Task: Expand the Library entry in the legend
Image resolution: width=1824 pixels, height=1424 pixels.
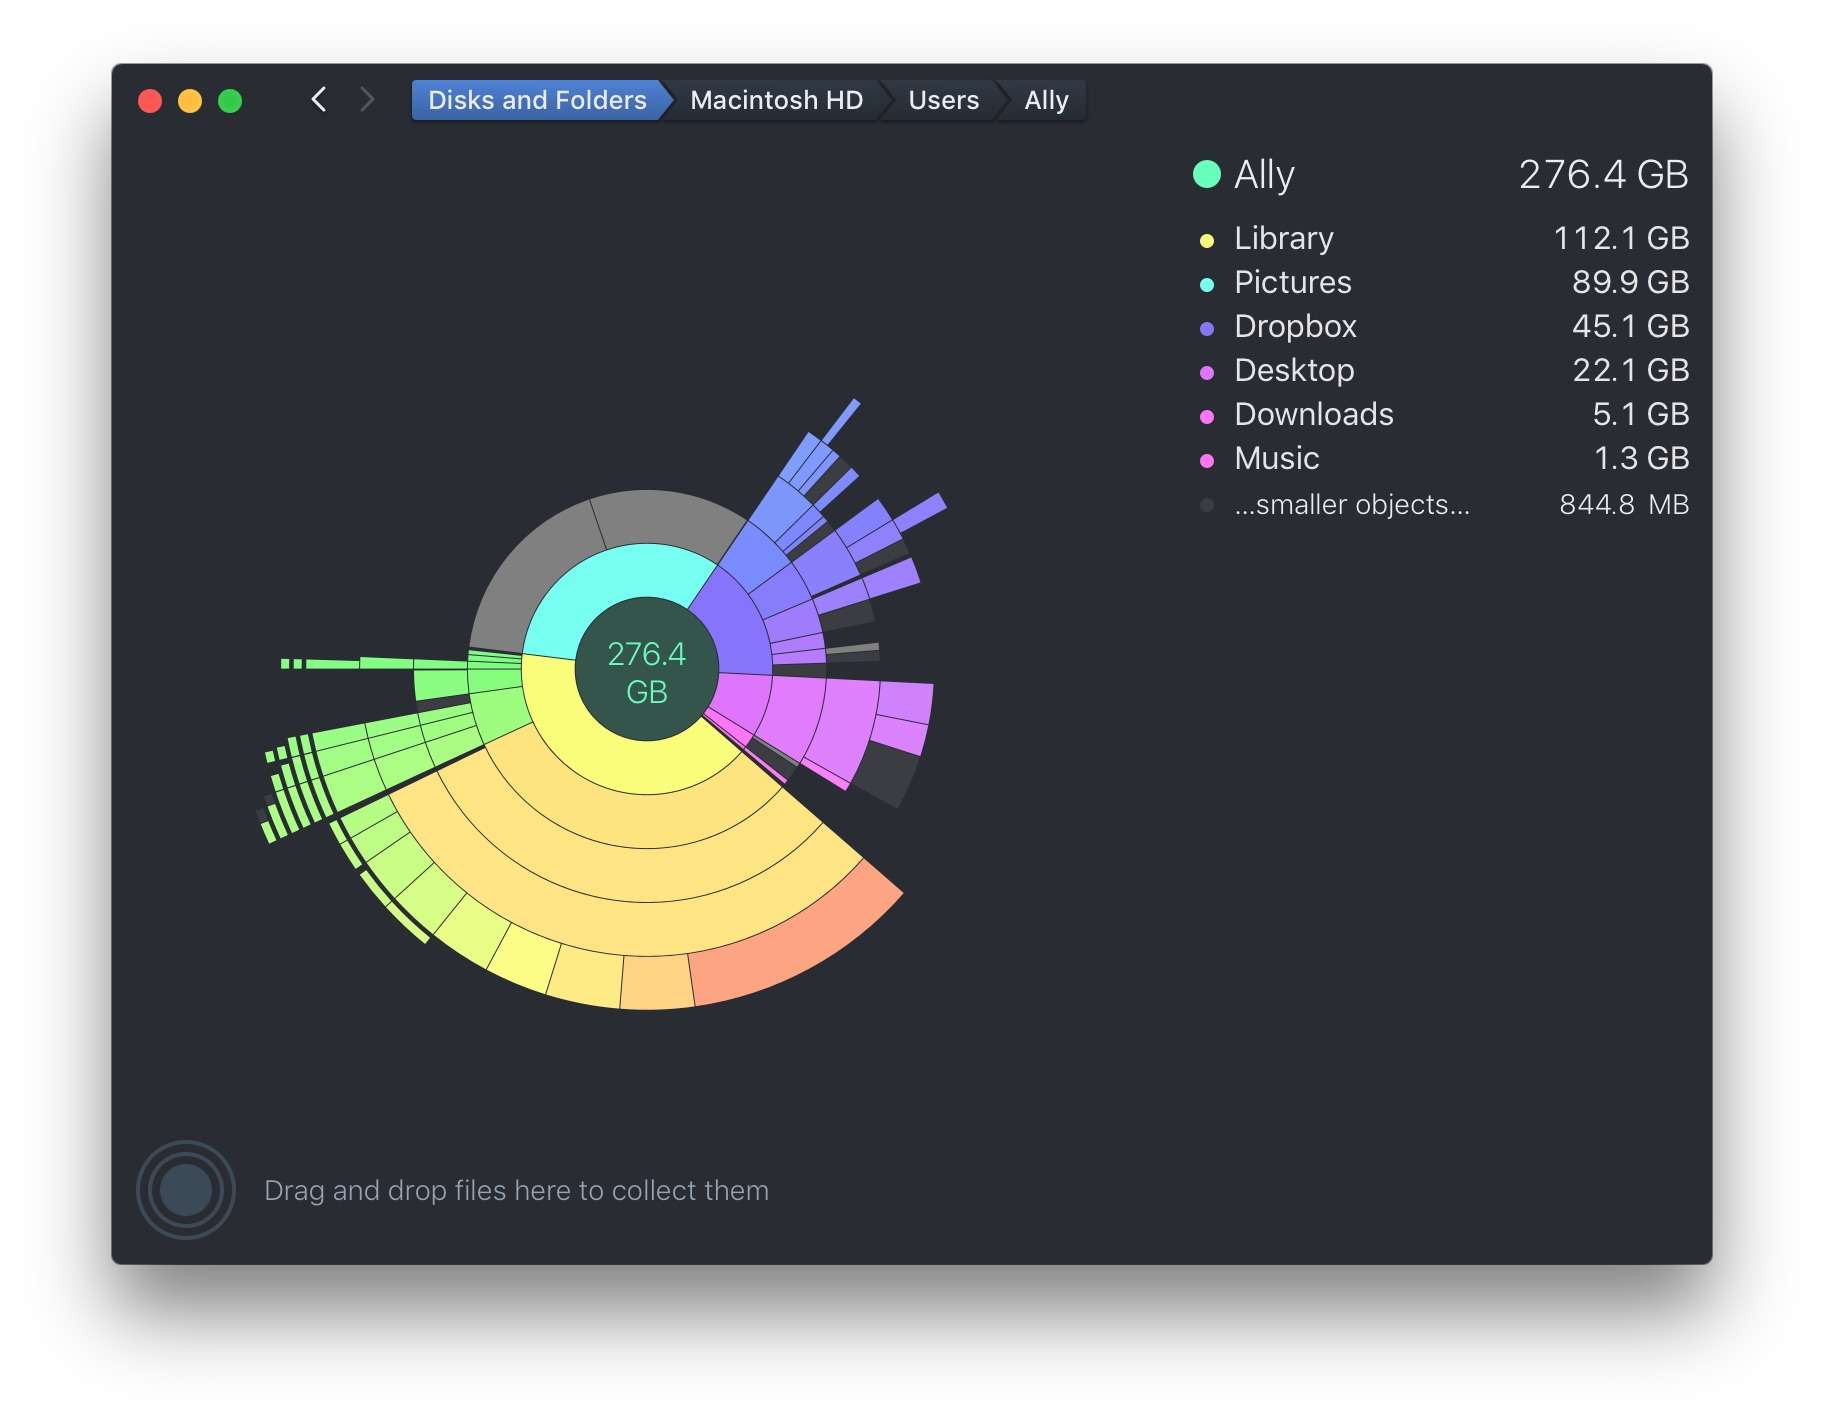Action: point(1283,239)
